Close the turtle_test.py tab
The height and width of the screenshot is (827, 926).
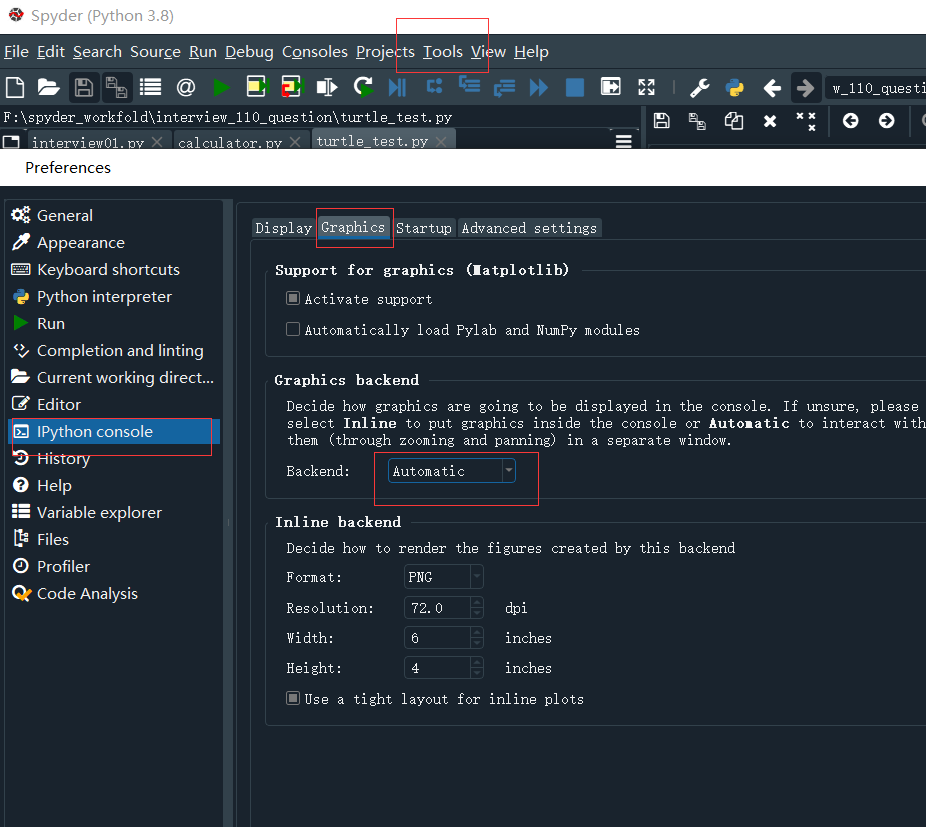point(441,142)
